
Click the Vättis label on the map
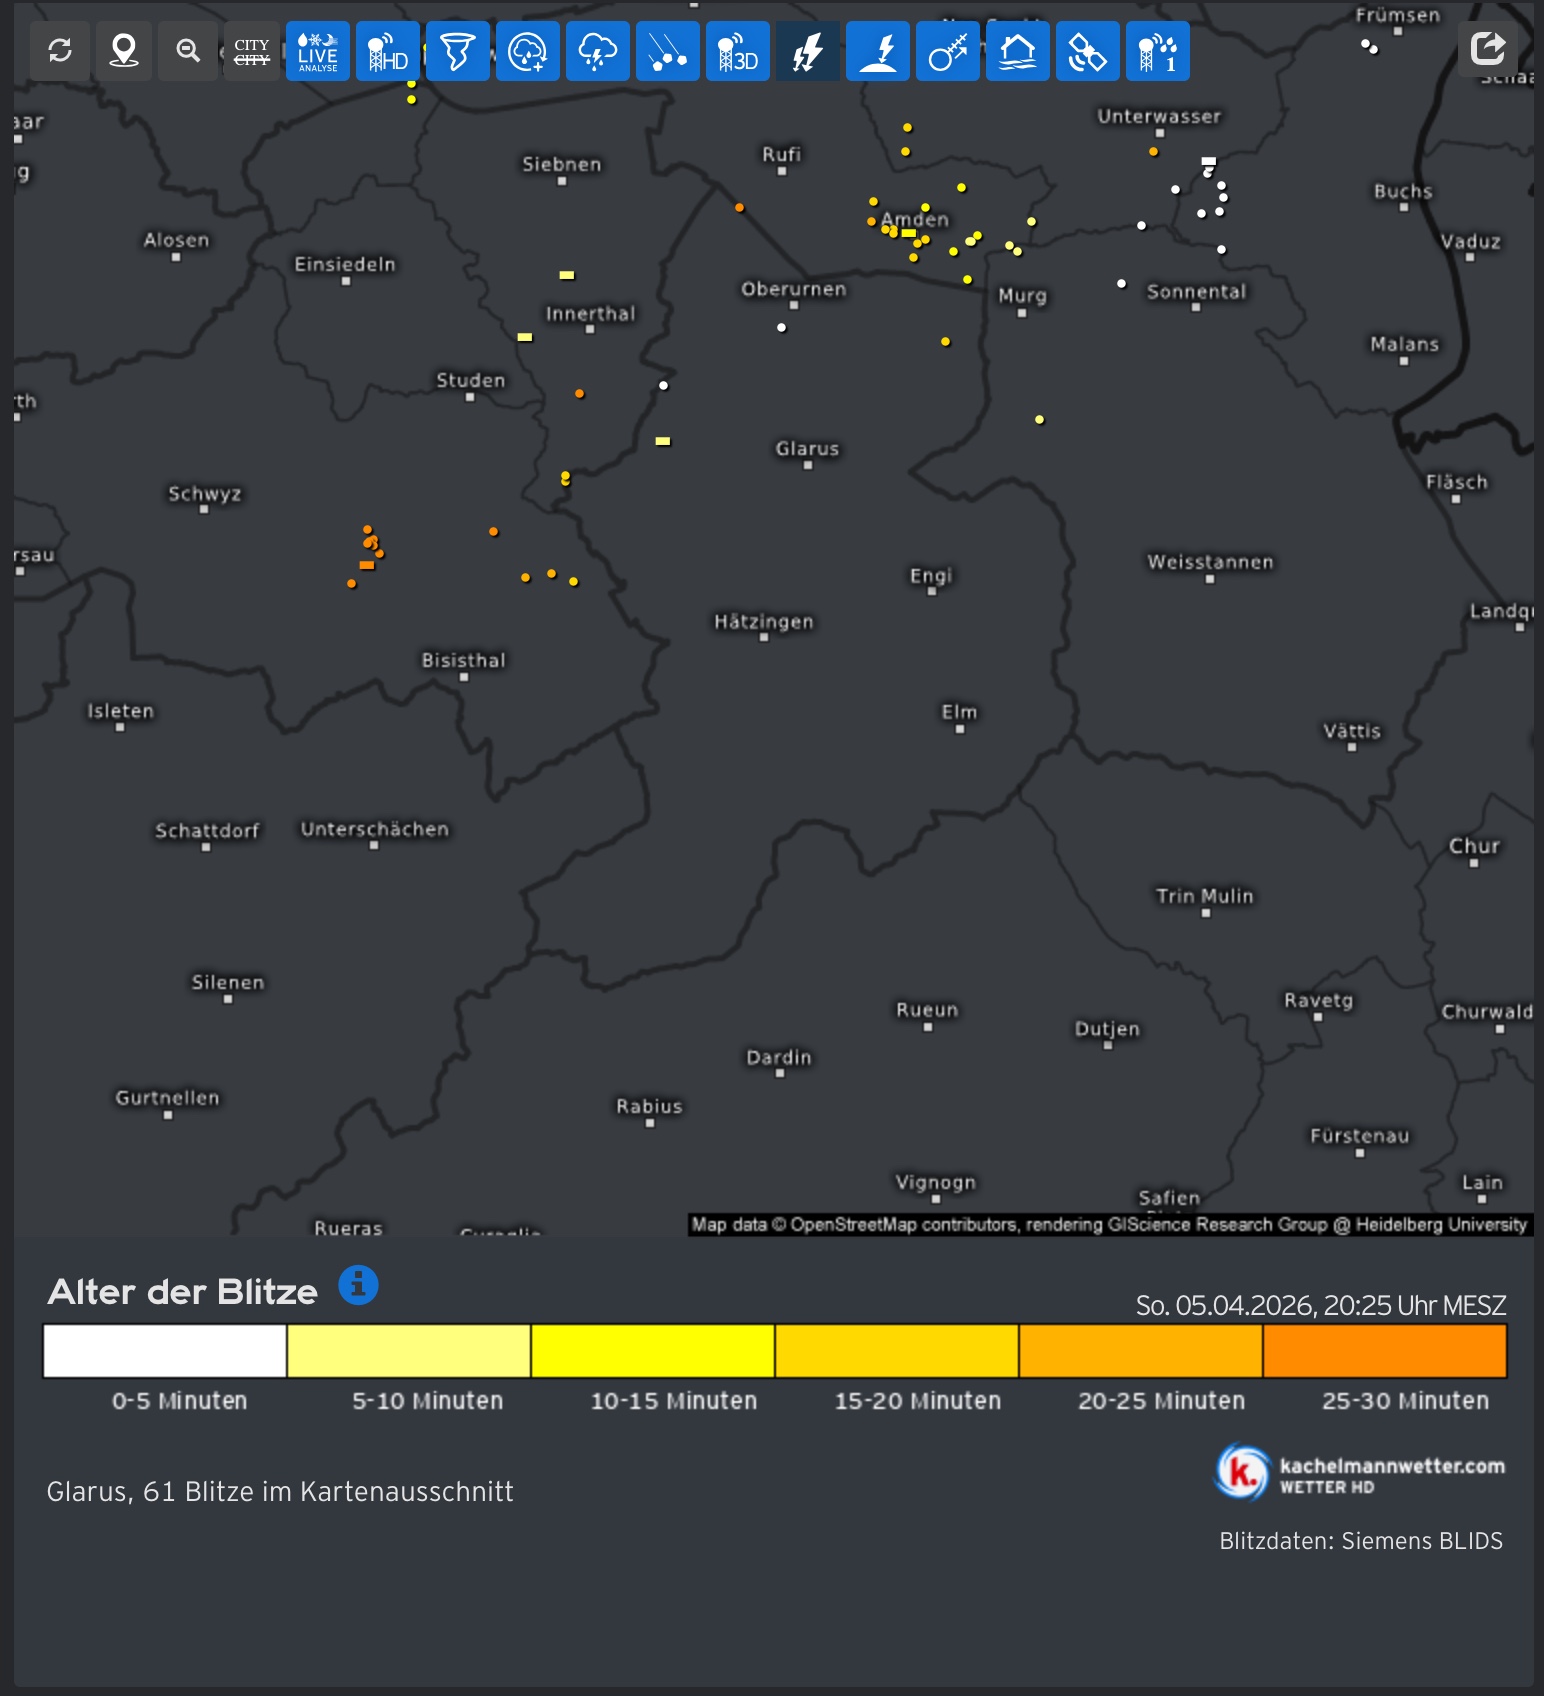(1352, 731)
